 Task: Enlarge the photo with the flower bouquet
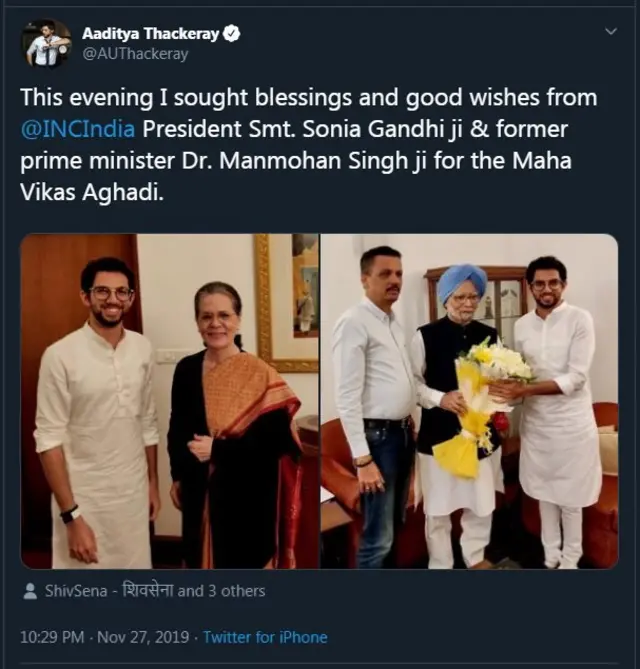(469, 401)
